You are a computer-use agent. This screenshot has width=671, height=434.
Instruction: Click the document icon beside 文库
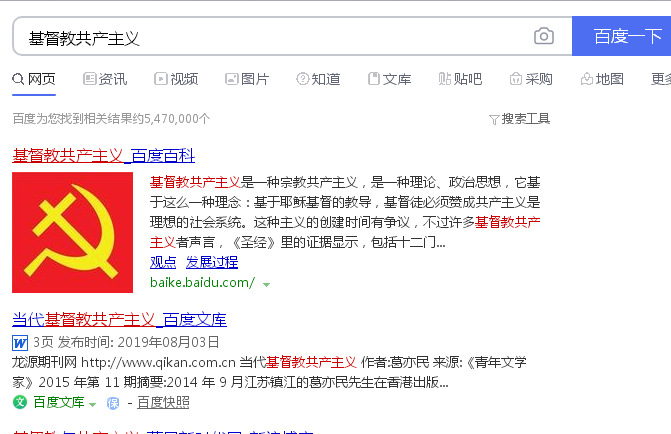374,79
